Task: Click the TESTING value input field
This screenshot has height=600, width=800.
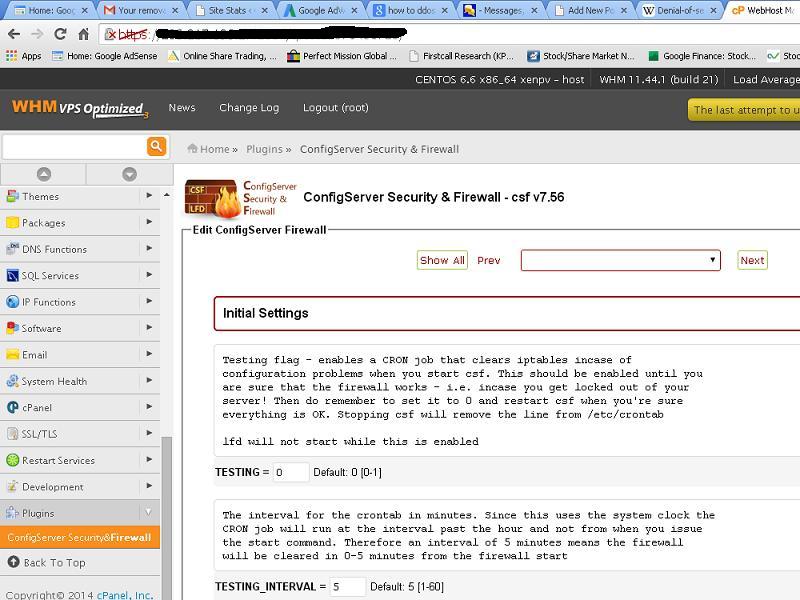Action: click(291, 472)
